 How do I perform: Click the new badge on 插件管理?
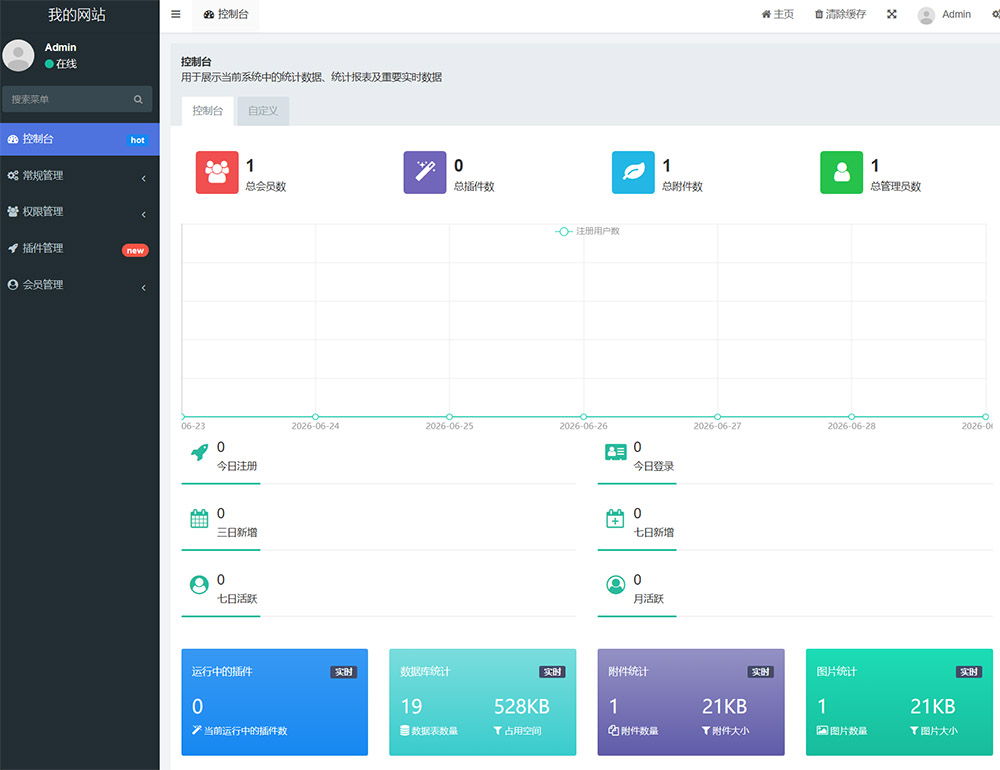135,251
